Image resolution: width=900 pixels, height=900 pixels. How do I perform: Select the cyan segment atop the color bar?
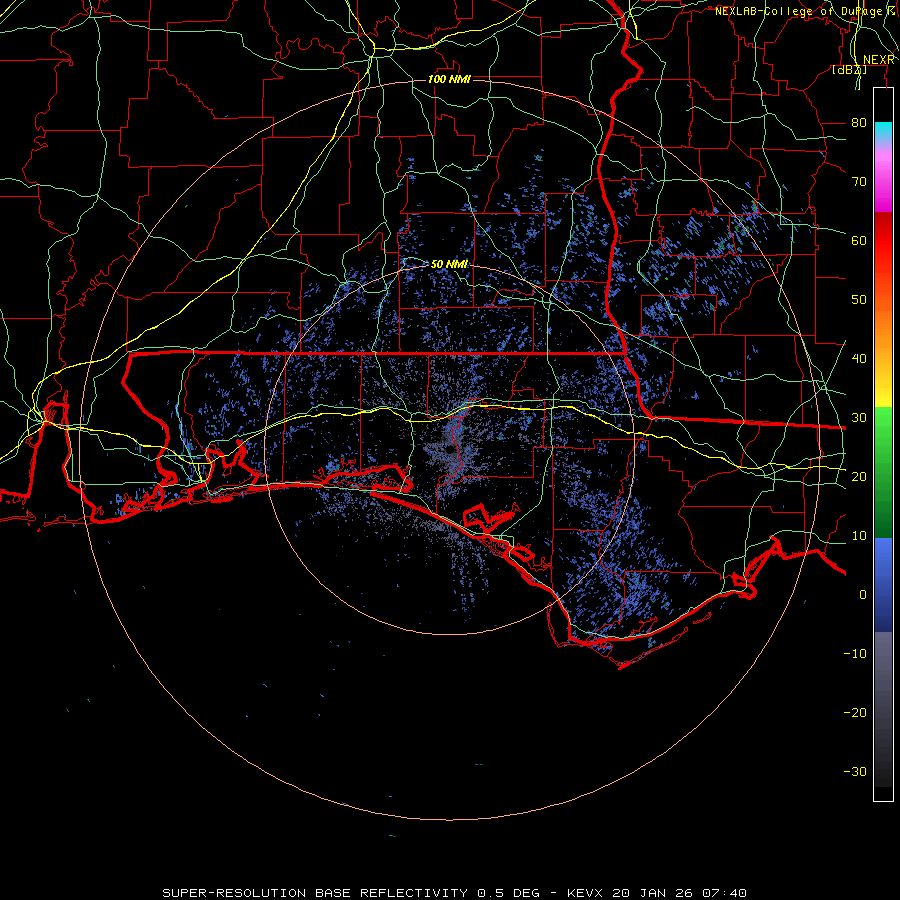883,131
